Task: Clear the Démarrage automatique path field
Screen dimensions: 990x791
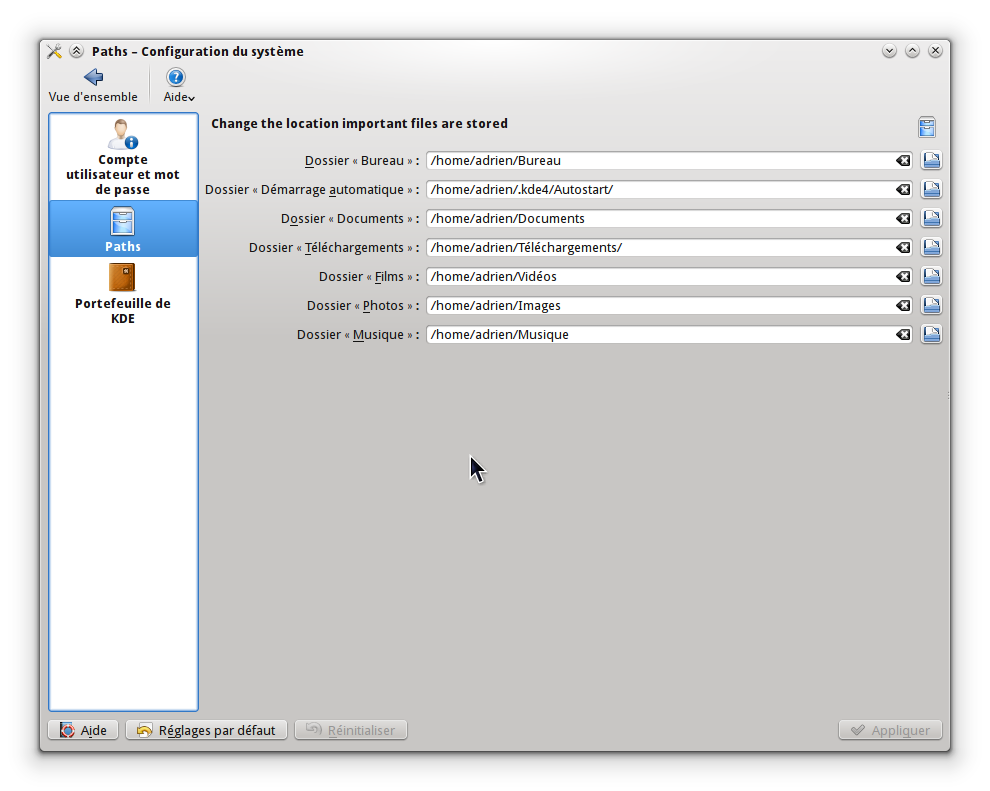Action: [903, 189]
